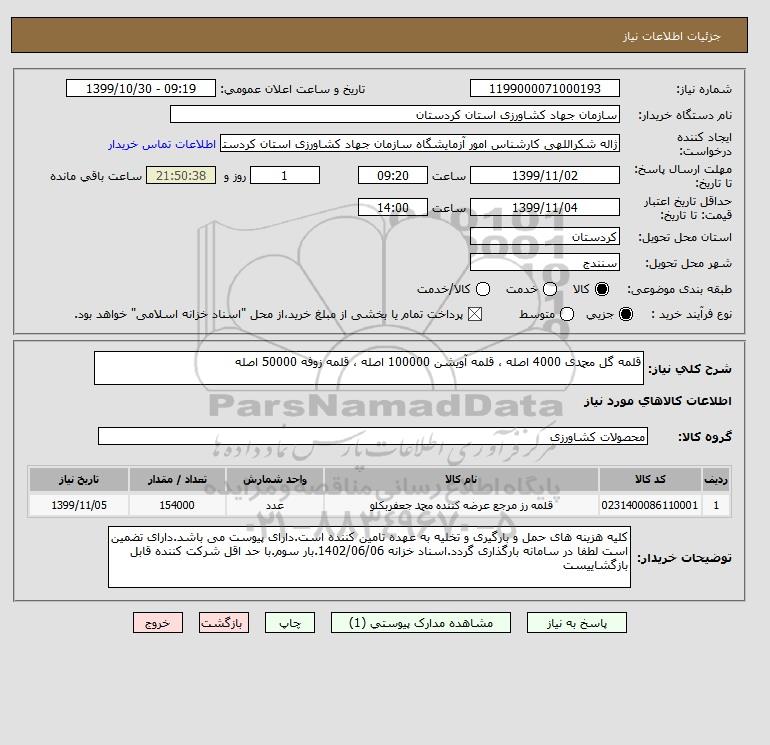Click the ردیف column header
Screen dimensions: 770x745
click(716, 479)
